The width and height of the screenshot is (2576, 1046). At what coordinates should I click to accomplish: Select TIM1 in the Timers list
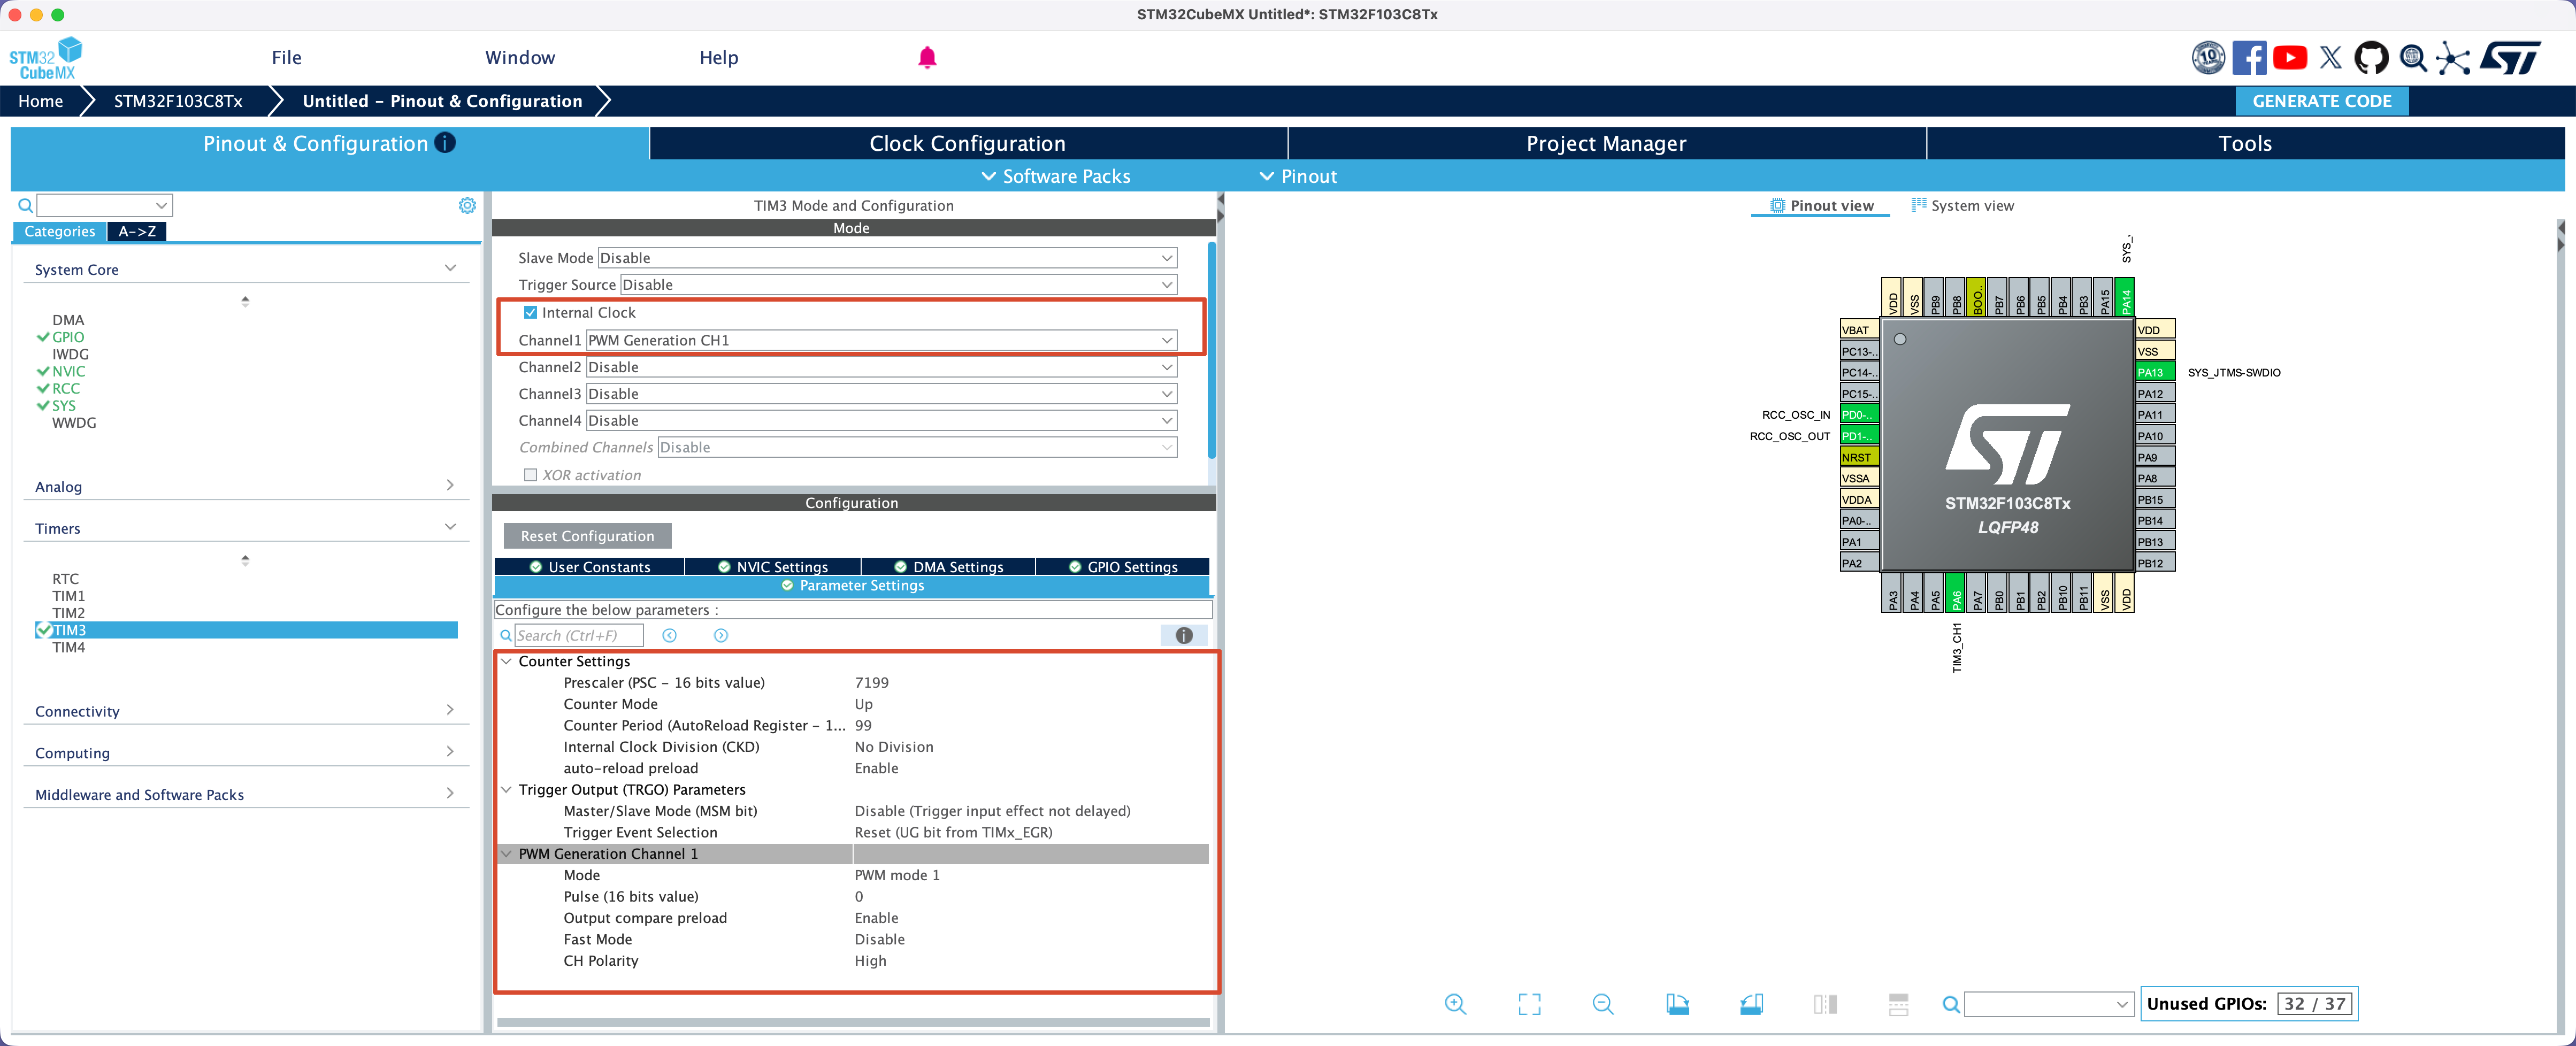[69, 596]
